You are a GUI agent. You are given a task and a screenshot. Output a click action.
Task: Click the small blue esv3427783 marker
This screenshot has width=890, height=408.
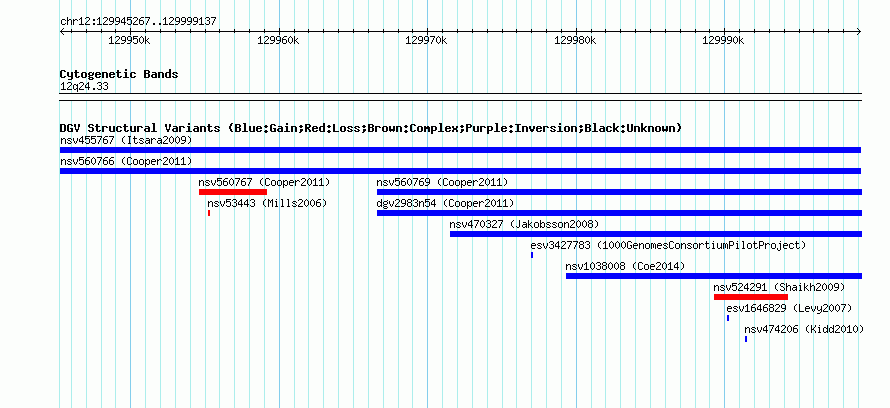click(x=532, y=255)
